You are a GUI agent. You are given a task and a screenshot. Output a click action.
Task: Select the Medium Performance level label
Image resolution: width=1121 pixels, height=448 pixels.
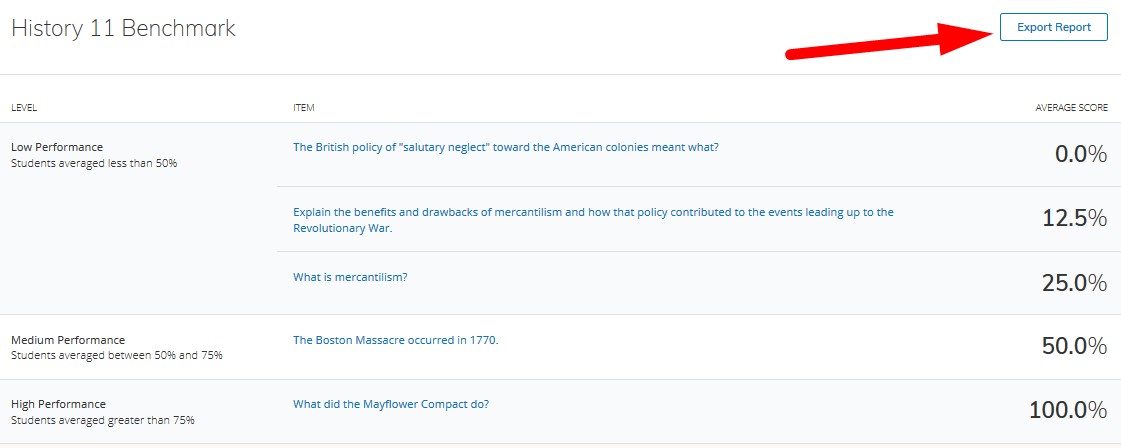(68, 340)
